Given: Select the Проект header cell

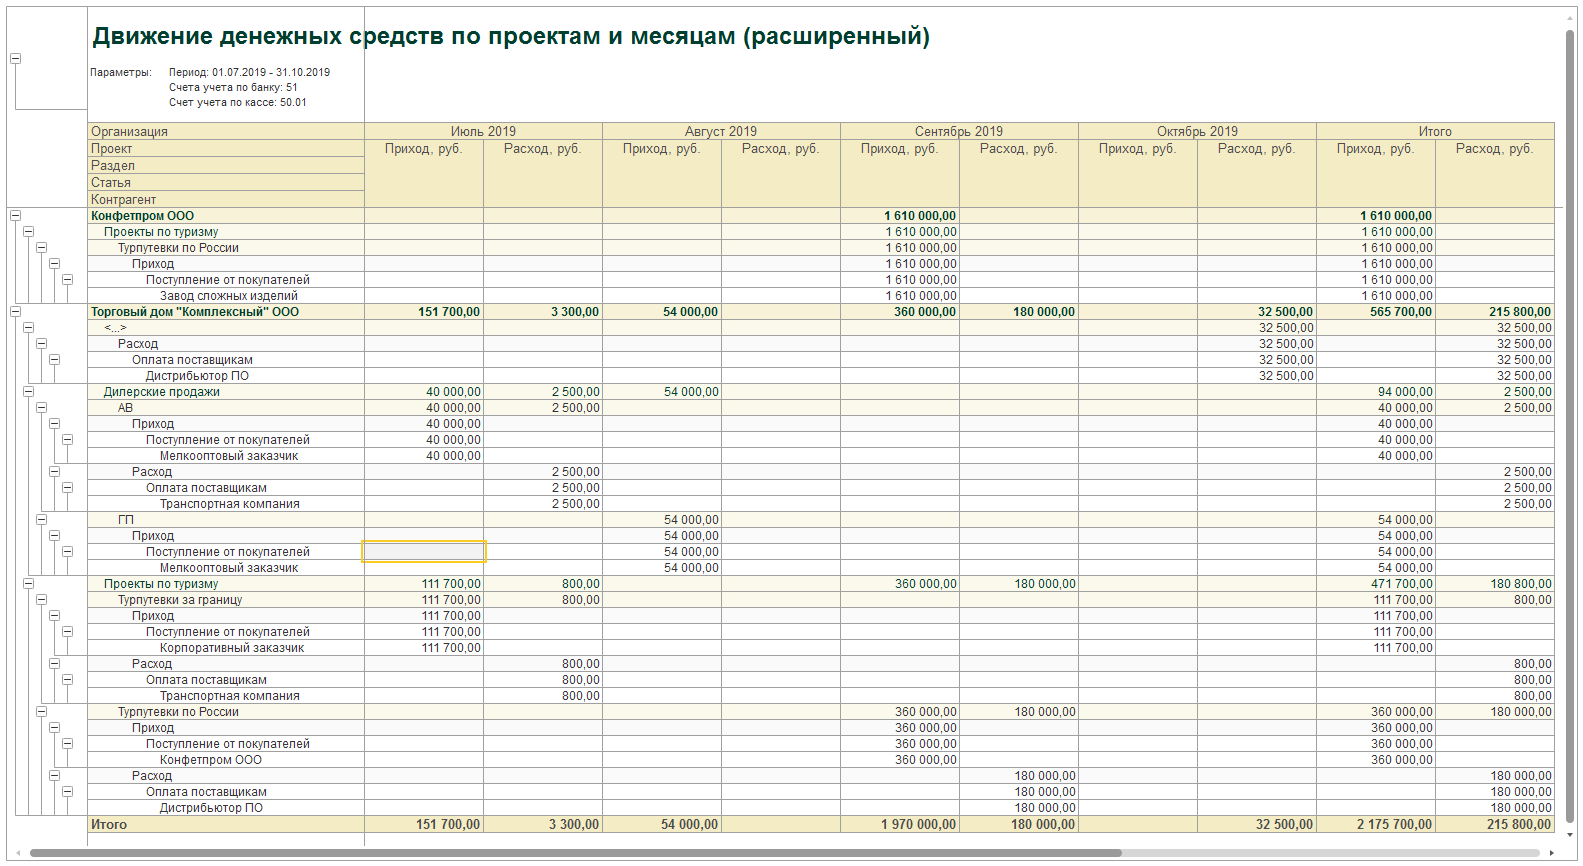Looking at the screenshot, I should pos(226,148).
